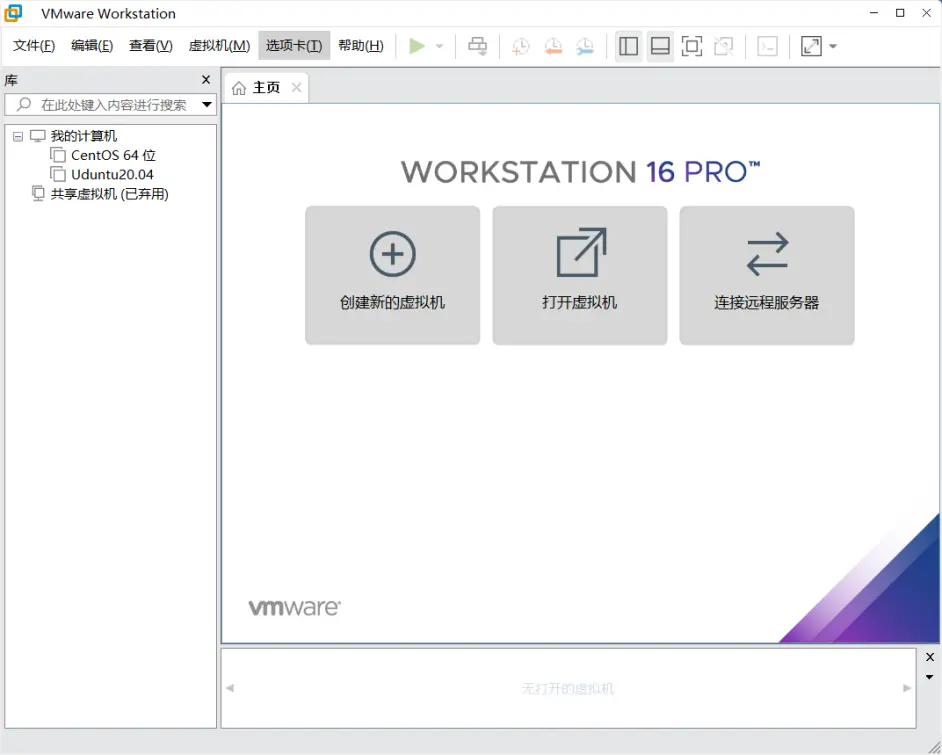
Task: Open the 查看(V) menu
Action: pos(150,46)
